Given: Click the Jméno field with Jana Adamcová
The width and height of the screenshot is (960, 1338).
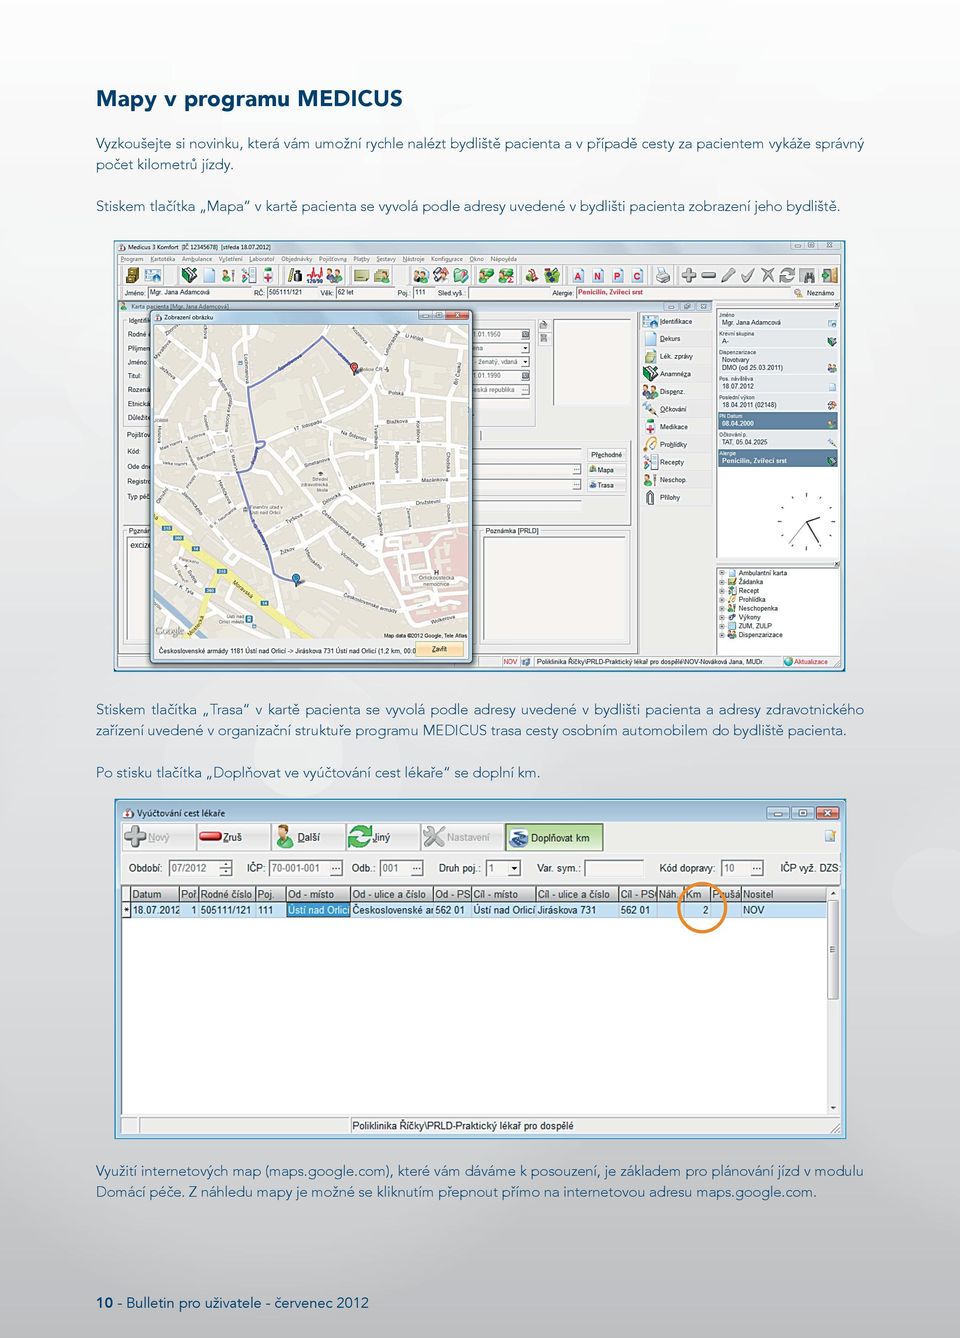Looking at the screenshot, I should point(198,293).
